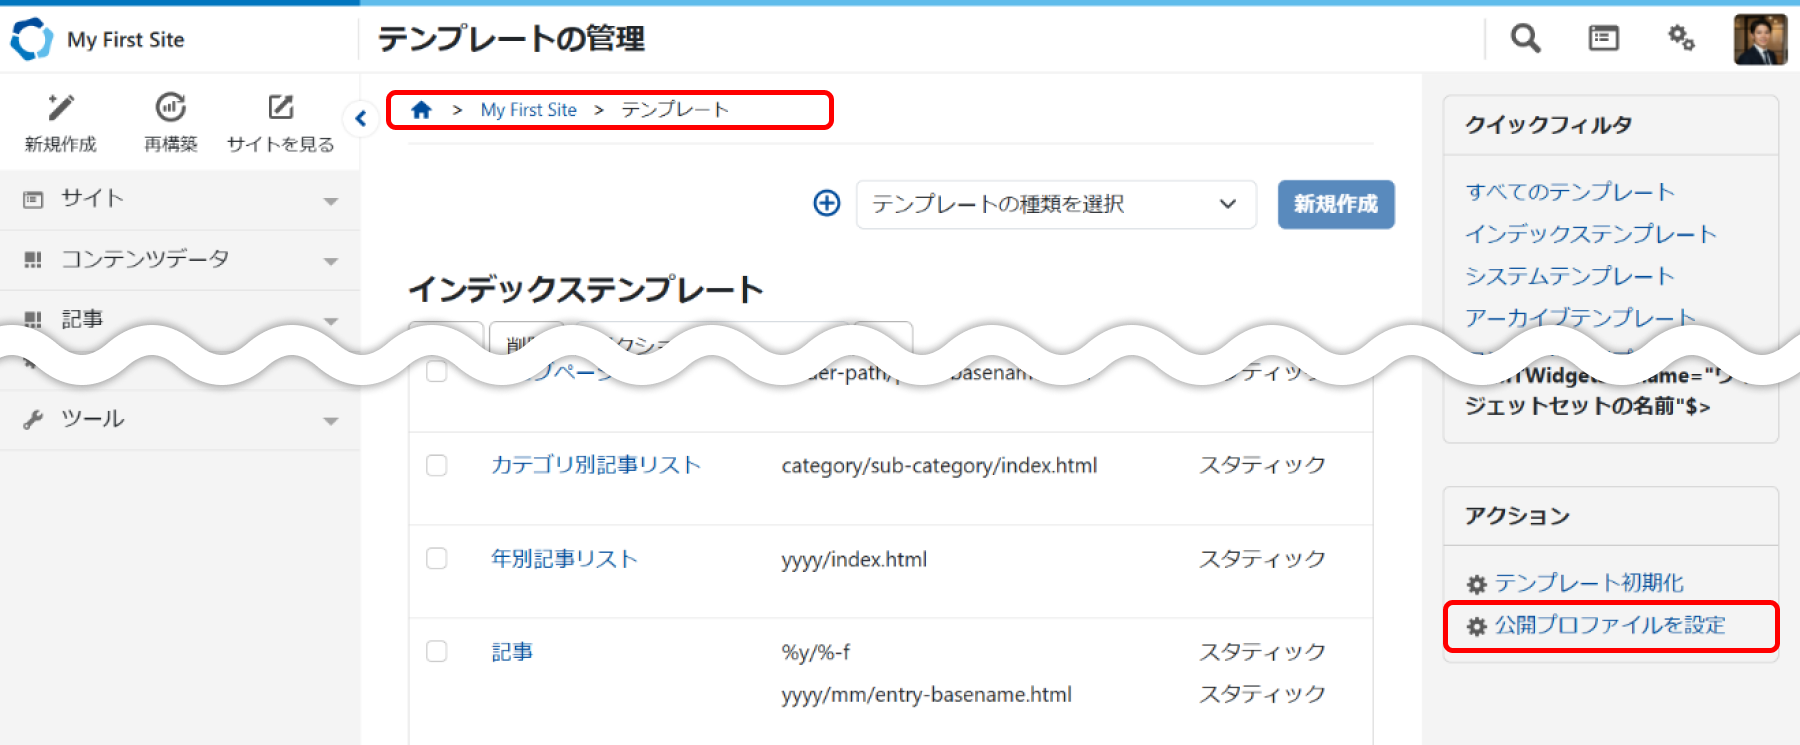Check the 年別記事リスト checkbox

pos(437,559)
